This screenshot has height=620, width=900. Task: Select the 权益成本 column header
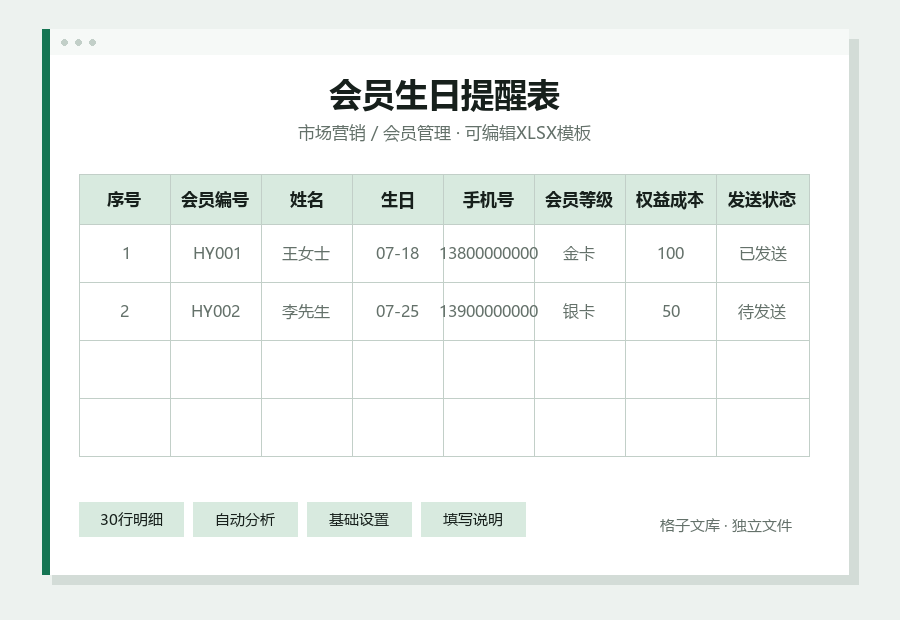click(670, 200)
